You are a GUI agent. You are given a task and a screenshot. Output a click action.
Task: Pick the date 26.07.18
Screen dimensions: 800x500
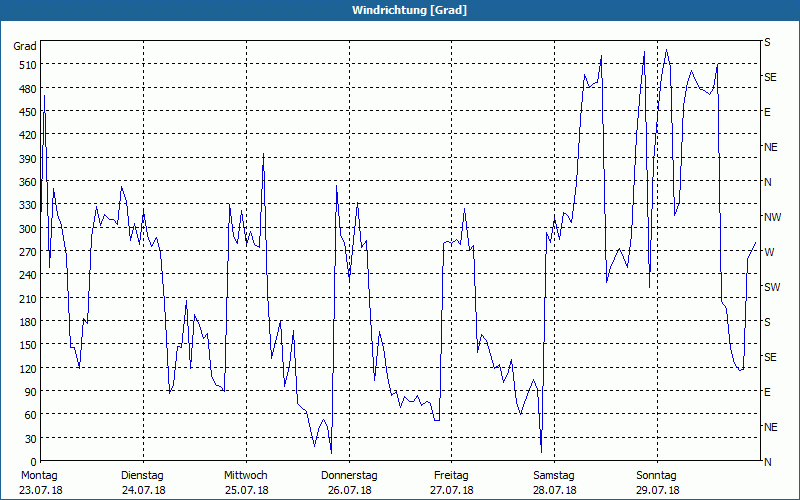click(349, 491)
